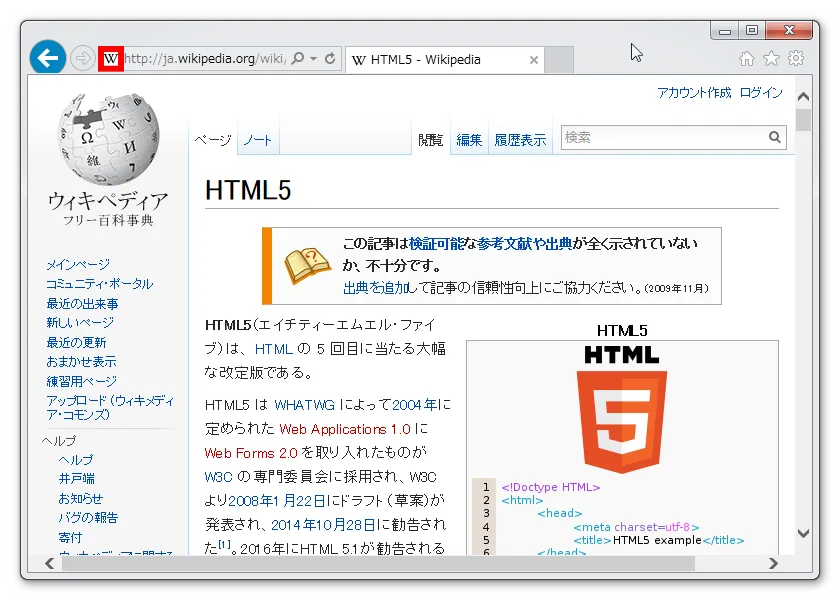The width and height of the screenshot is (840, 600).
Task: Open the address bar autocomplete dropdown arrow
Action: click(x=314, y=58)
